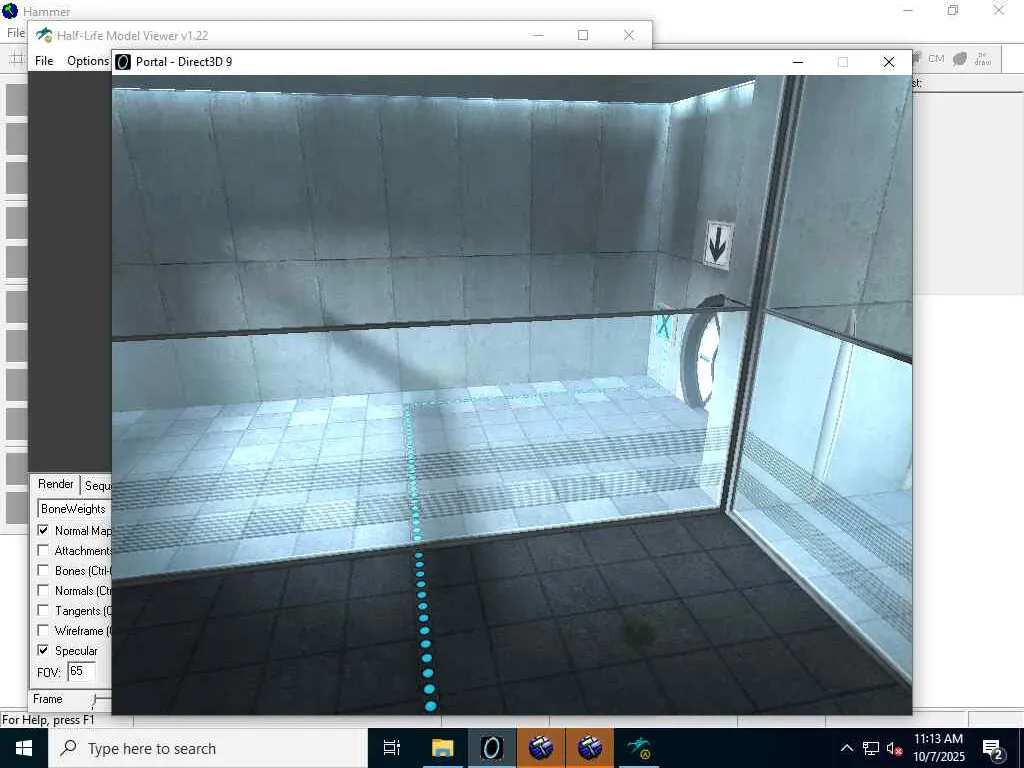This screenshot has width=1024, height=768.
Task: Open the BoneWeights dropdown
Action: (74, 509)
